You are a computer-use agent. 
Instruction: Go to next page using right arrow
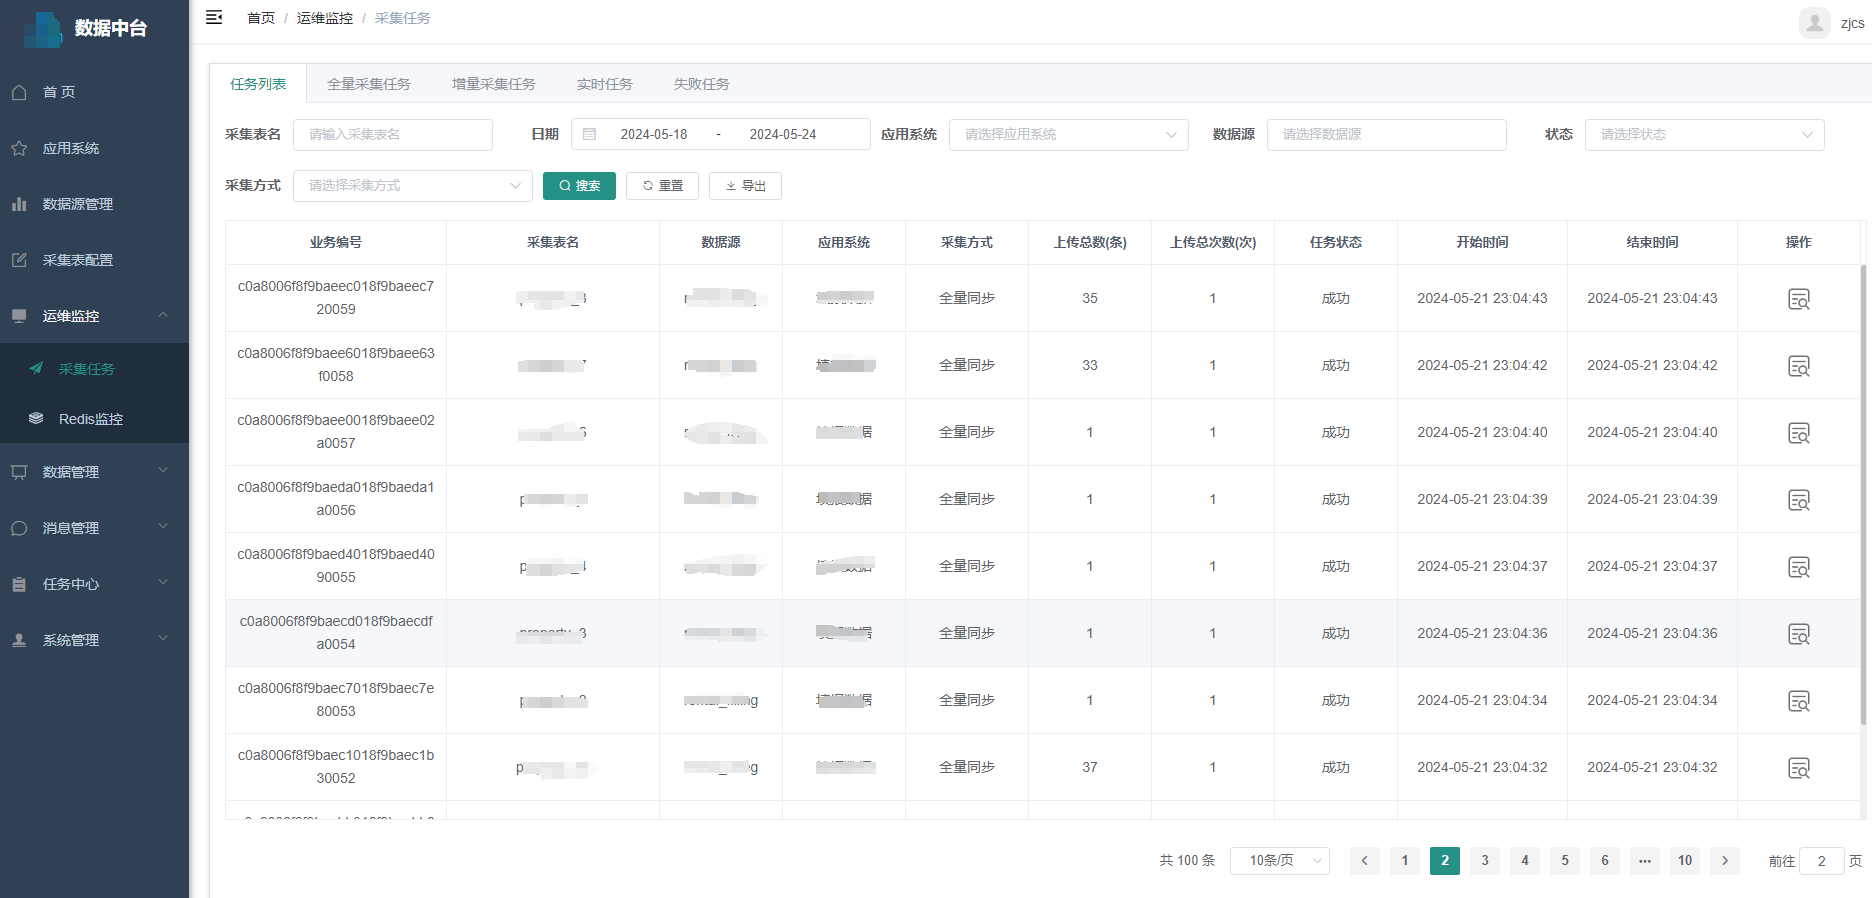[x=1724, y=861]
